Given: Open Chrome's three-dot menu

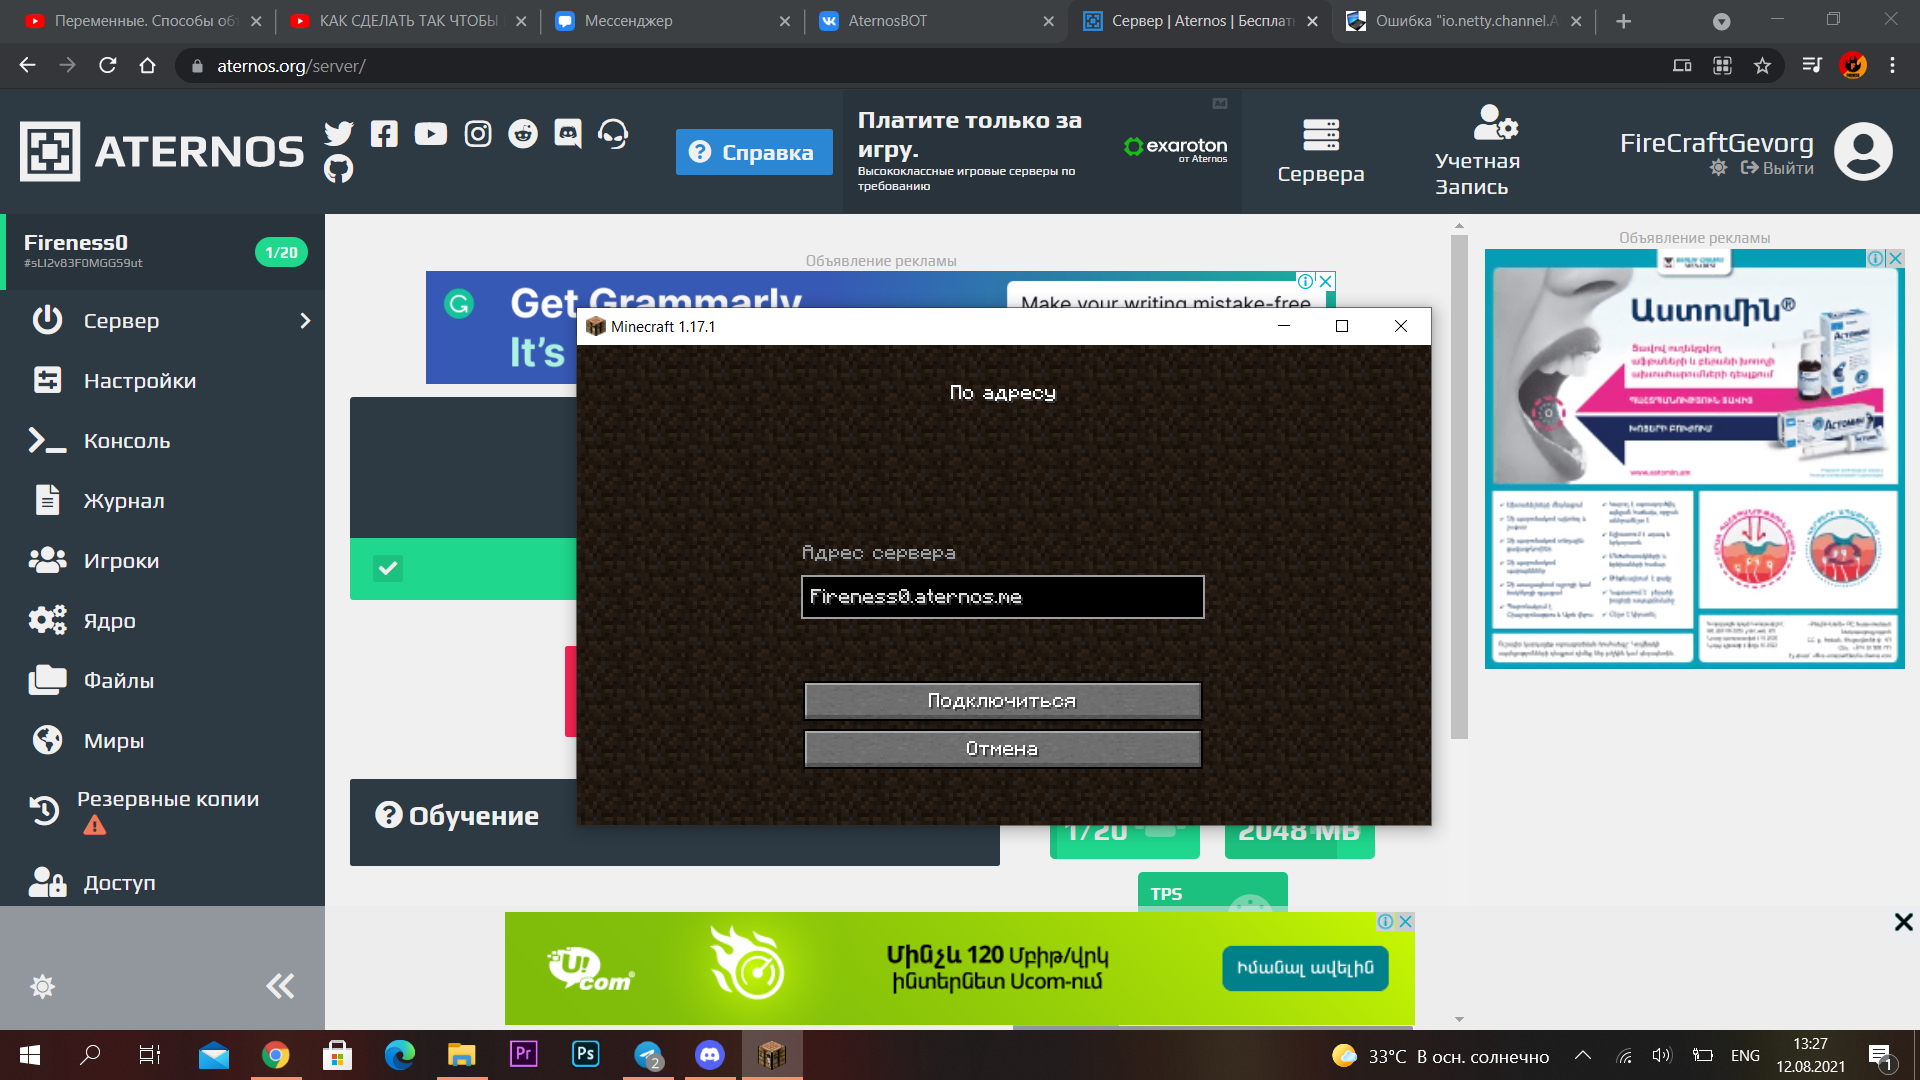Looking at the screenshot, I should pos(1892,65).
